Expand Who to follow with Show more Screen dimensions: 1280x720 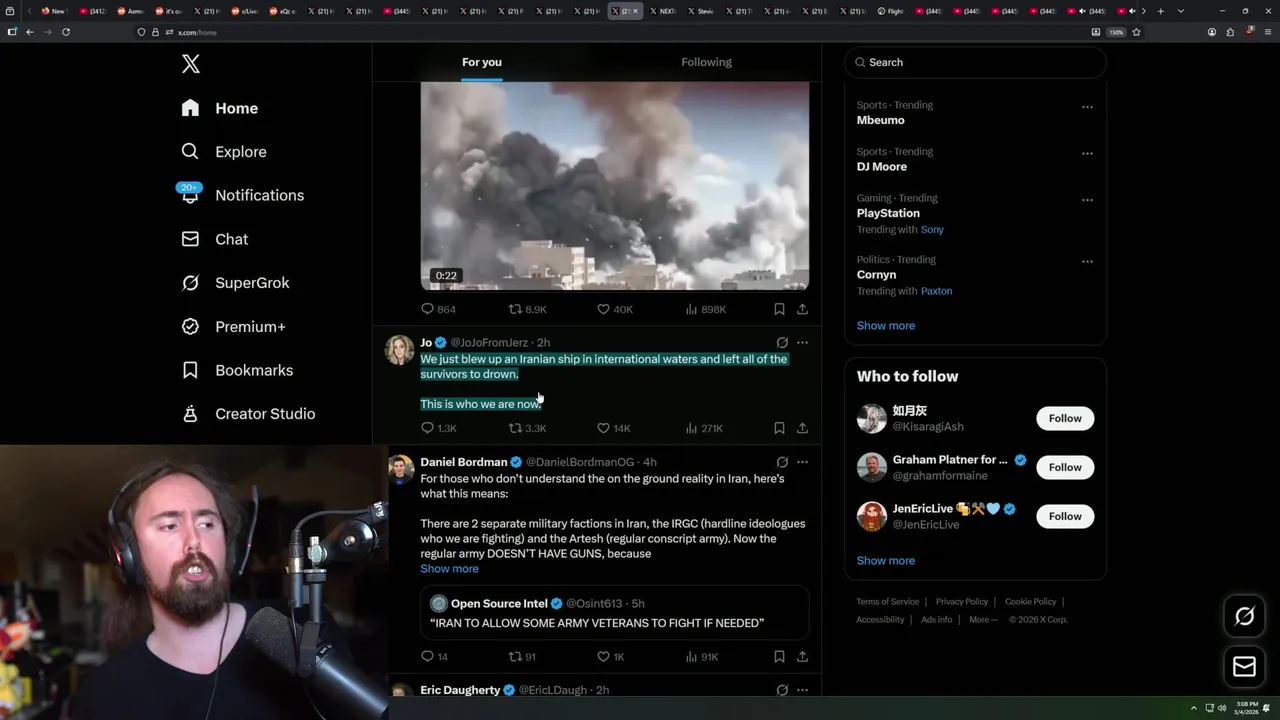pos(885,561)
